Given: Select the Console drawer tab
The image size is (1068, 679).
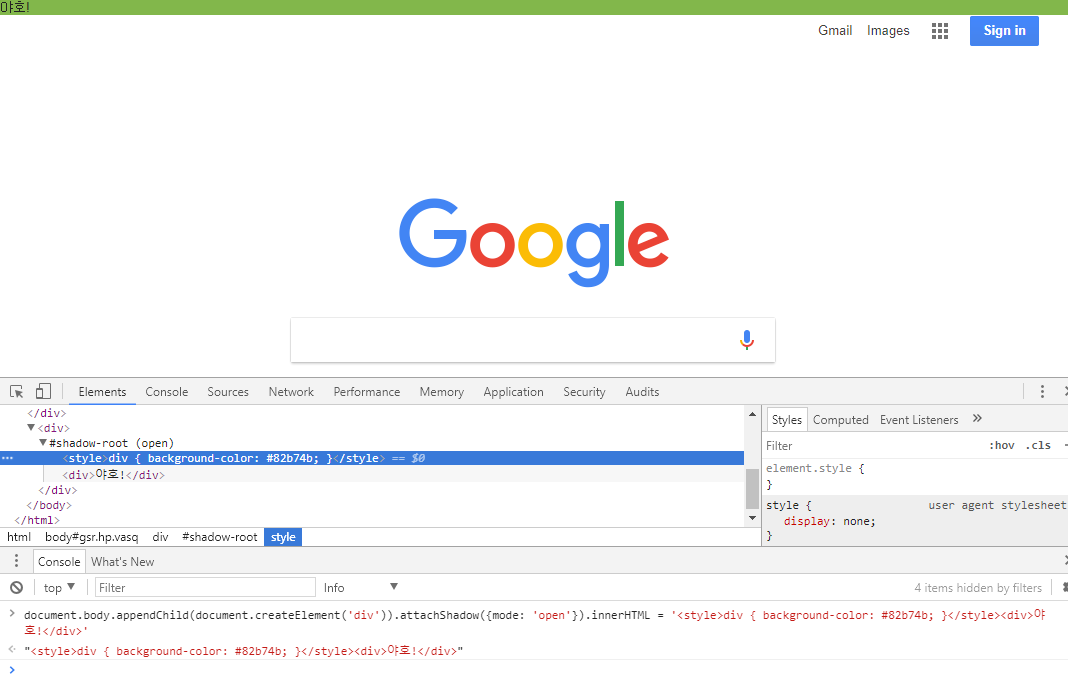Looking at the screenshot, I should click(x=59, y=561).
